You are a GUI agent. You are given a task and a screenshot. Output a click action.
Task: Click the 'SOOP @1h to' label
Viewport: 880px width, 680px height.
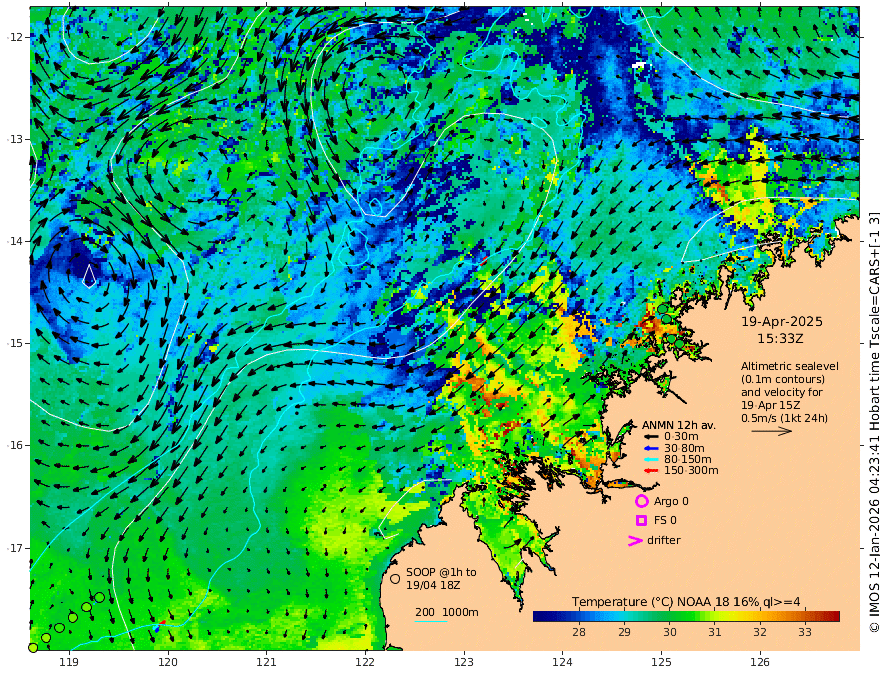tap(441, 572)
